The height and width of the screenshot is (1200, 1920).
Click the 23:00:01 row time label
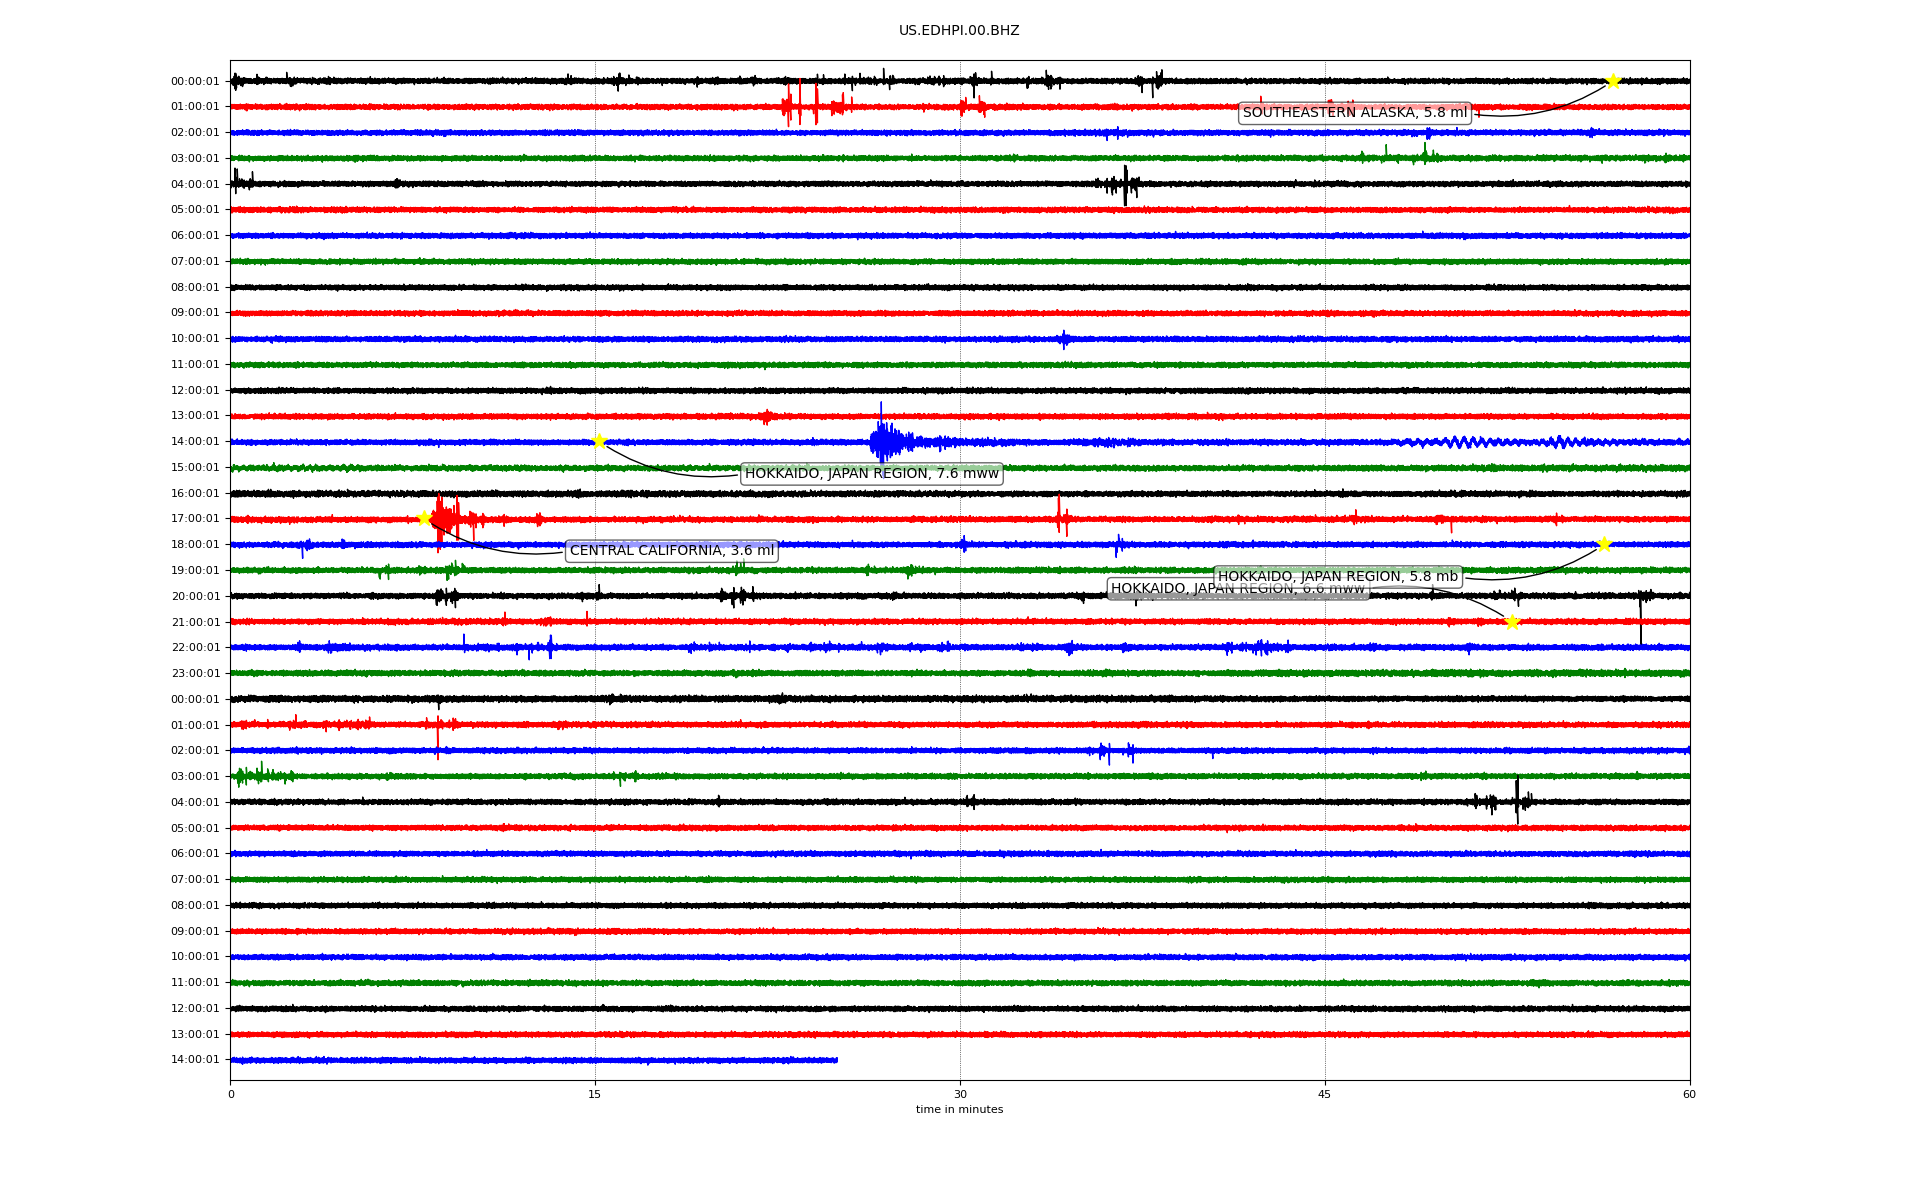[x=195, y=673]
